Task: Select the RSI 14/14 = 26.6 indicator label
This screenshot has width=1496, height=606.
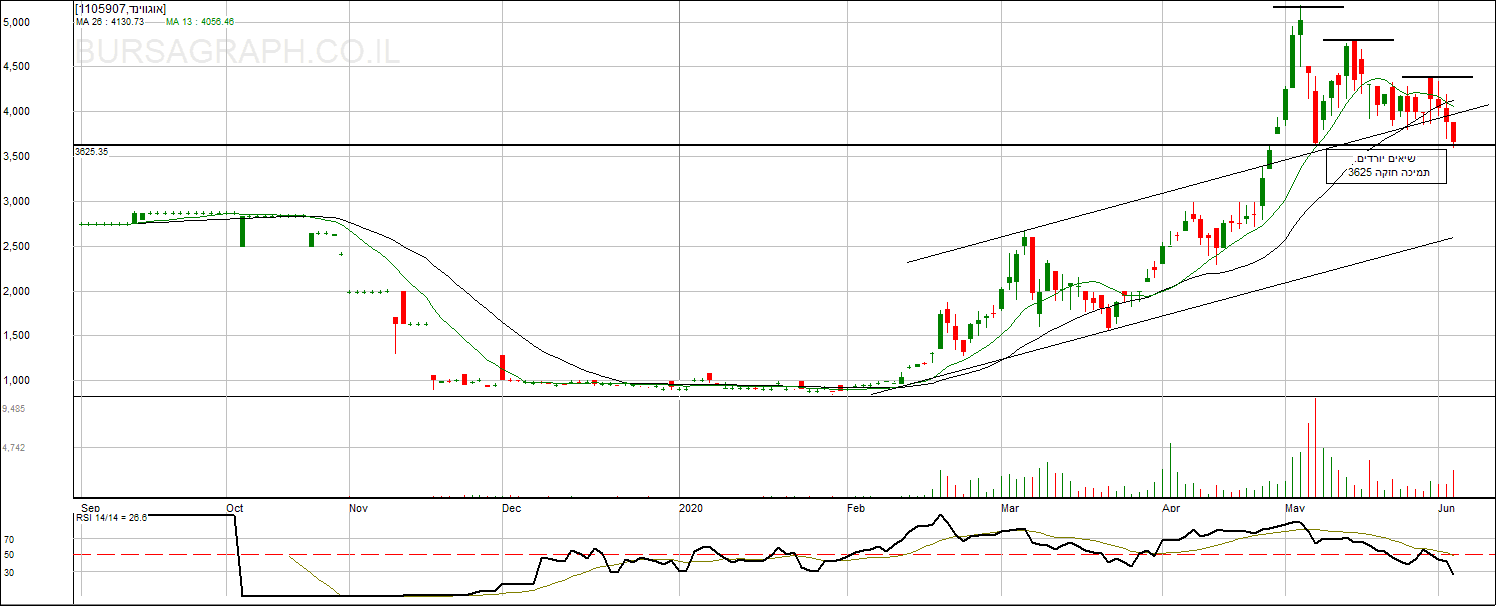Action: pos(112,518)
